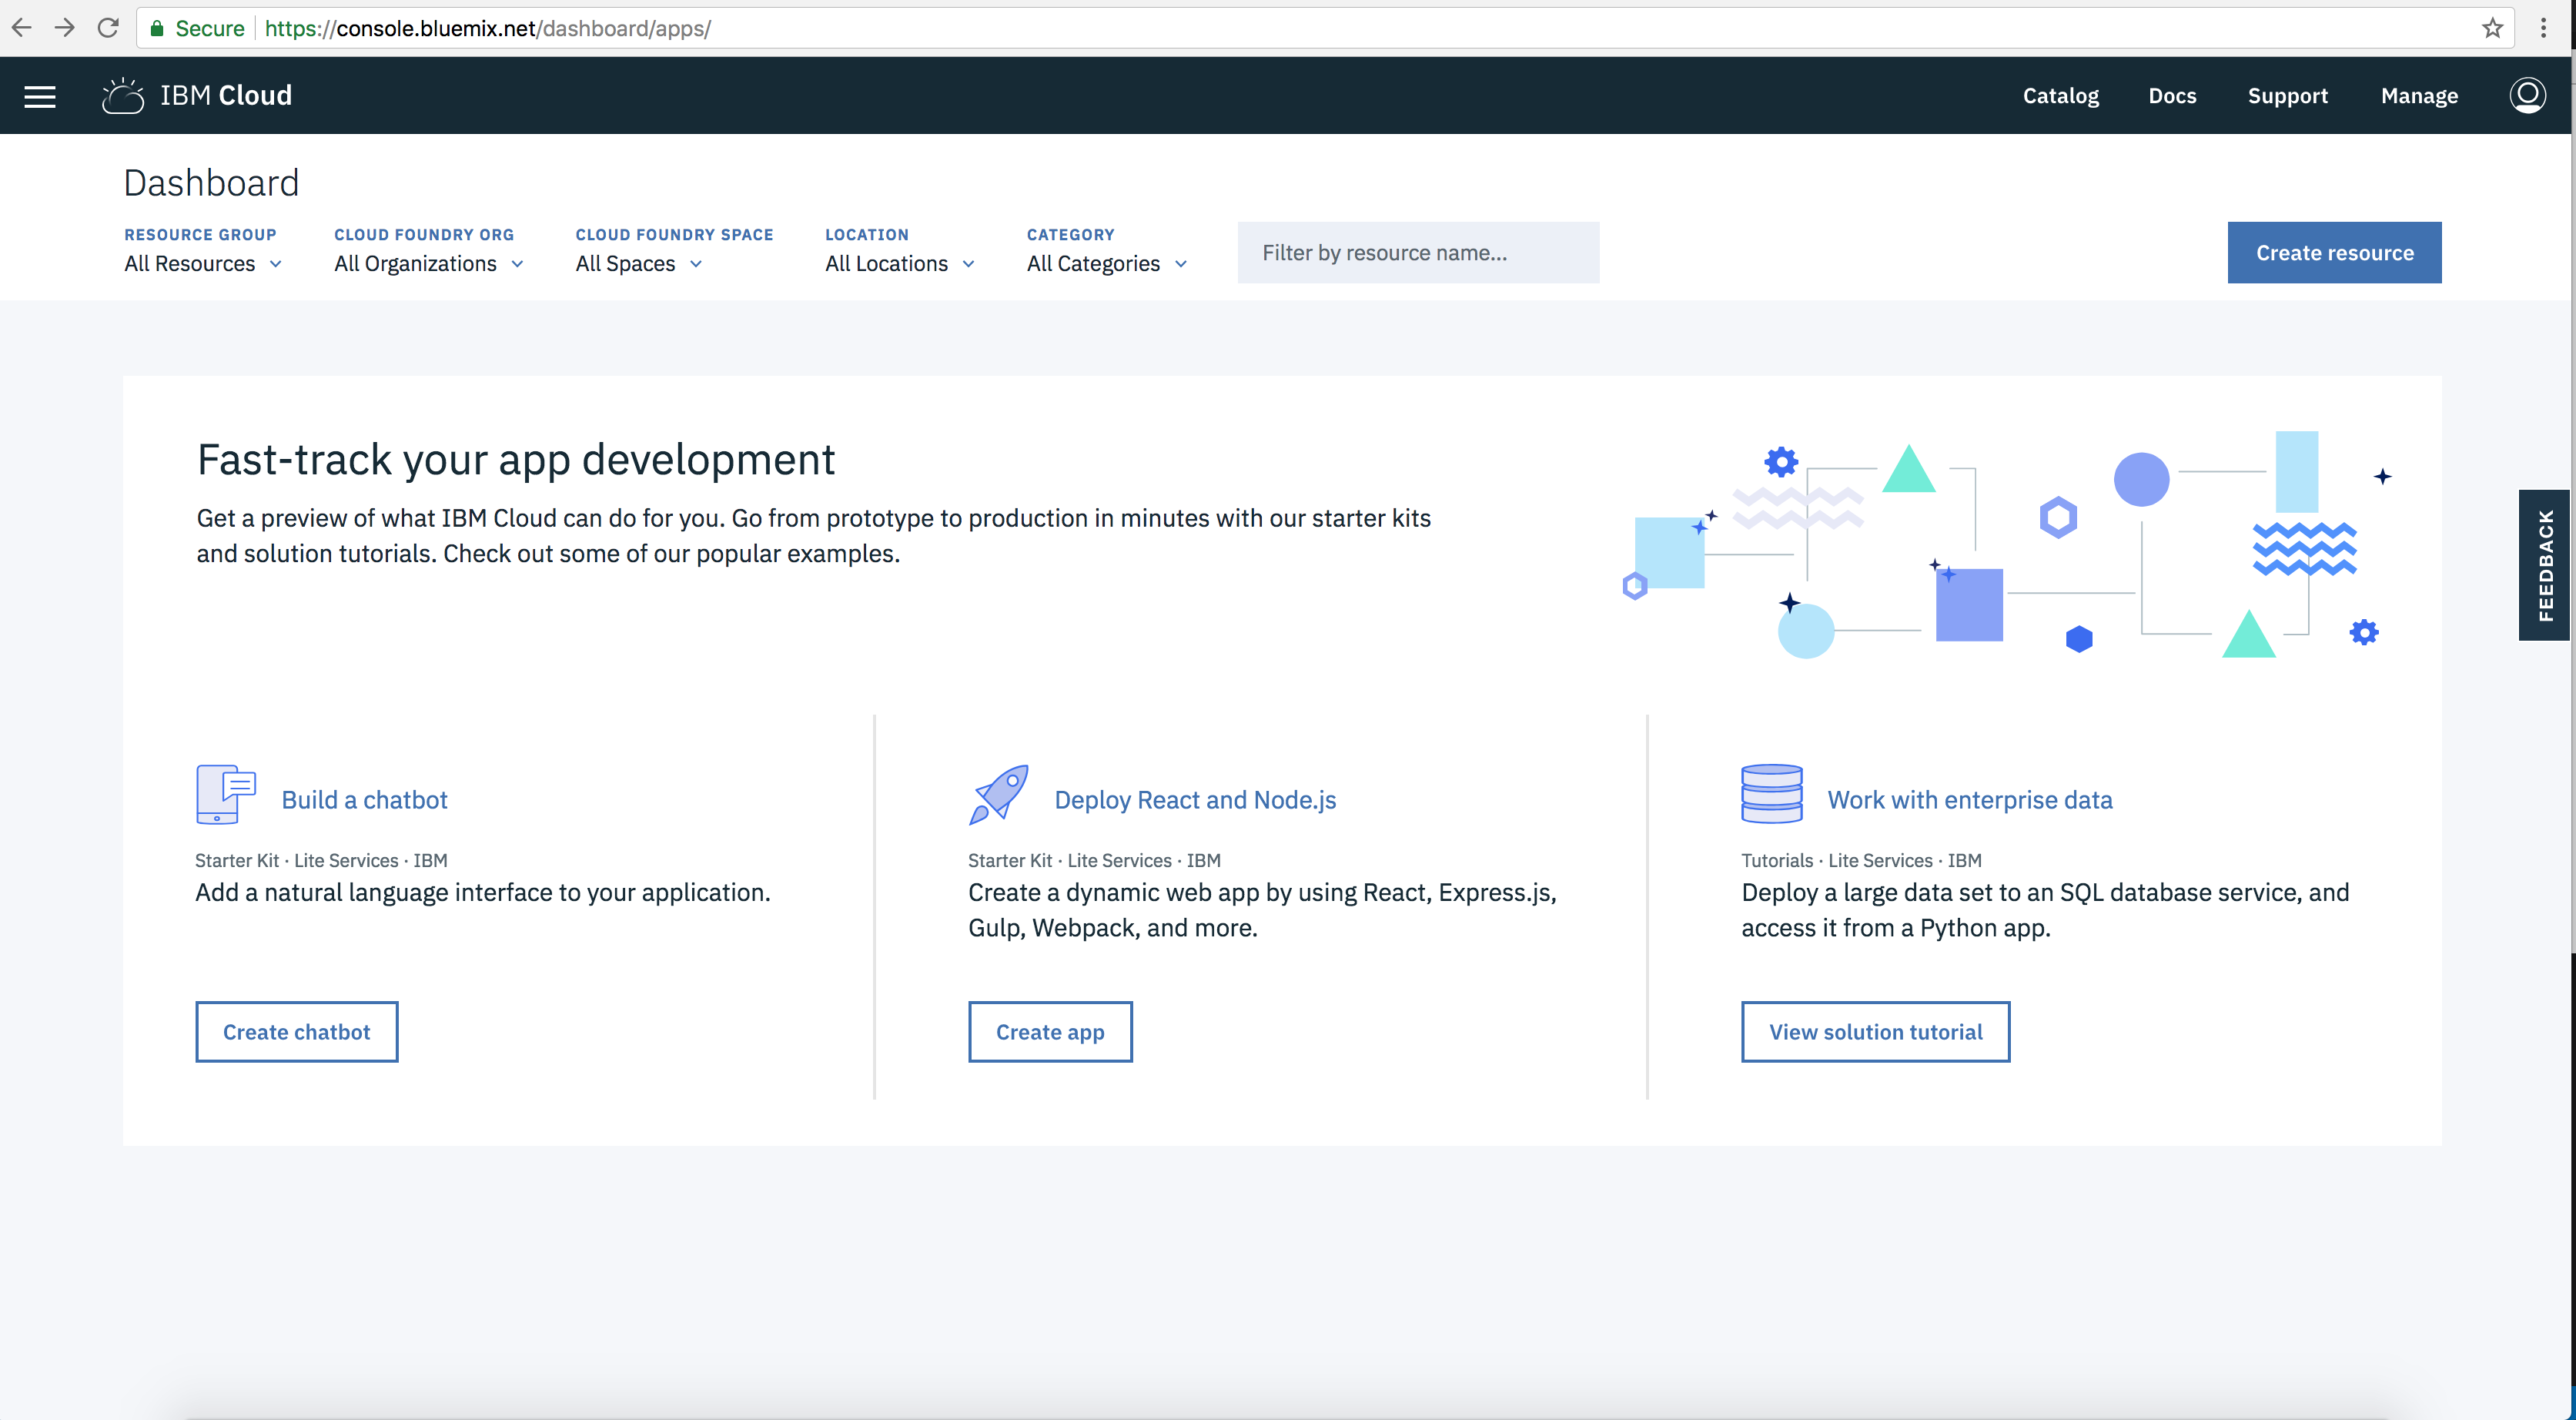Click the Create app button
This screenshot has height=1420, width=2576.
click(1050, 1032)
